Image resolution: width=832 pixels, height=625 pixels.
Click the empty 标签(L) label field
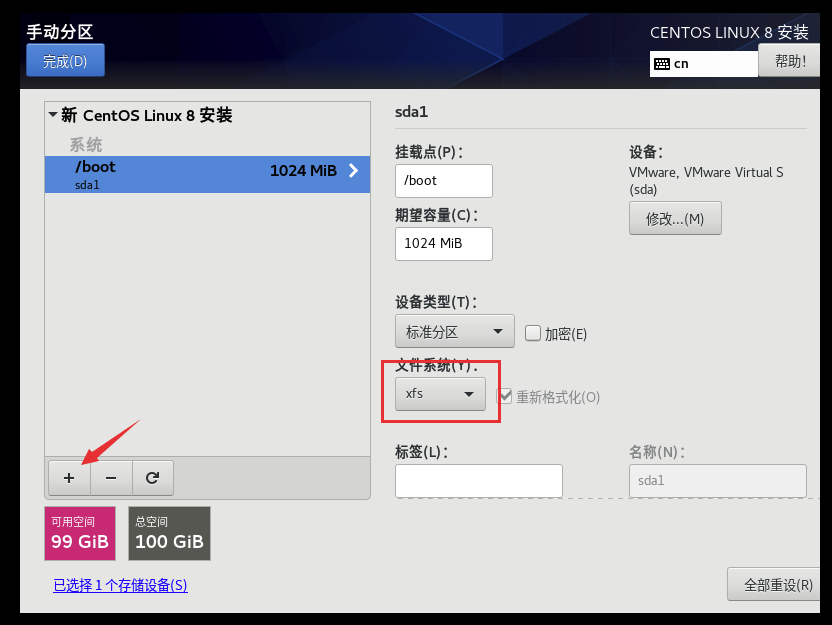click(479, 481)
